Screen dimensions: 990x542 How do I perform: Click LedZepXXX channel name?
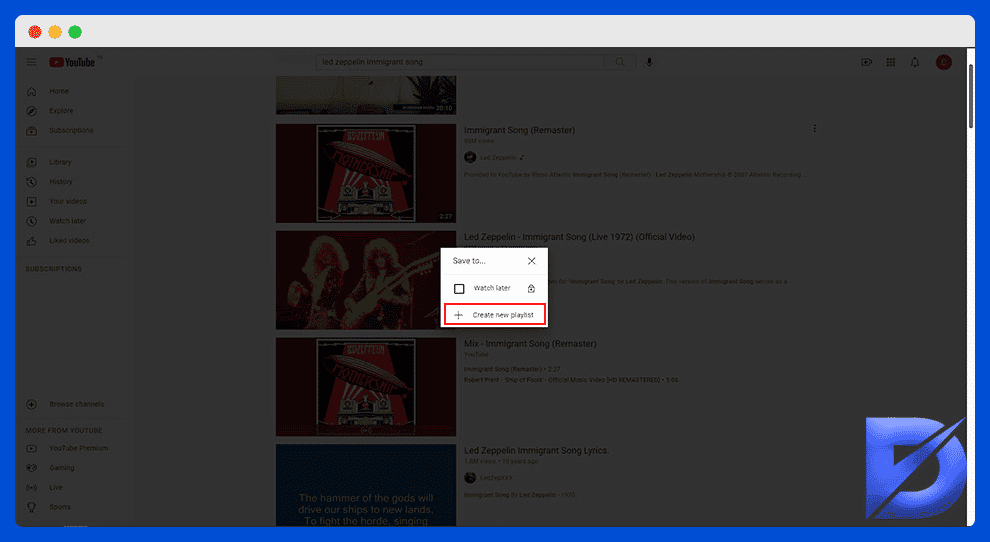click(x=496, y=478)
